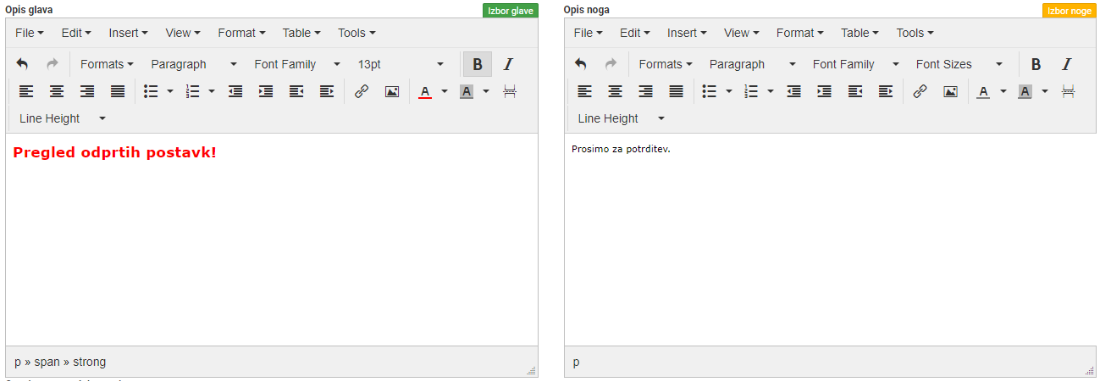1100x381 pixels.
Task: Decrease indent in Opis glava editor
Action: click(x=236, y=91)
